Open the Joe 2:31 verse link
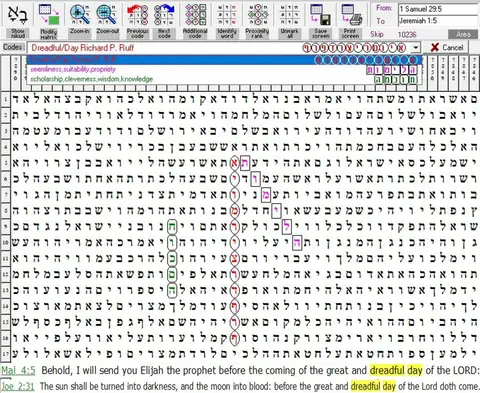480x393 pixels. [18, 386]
